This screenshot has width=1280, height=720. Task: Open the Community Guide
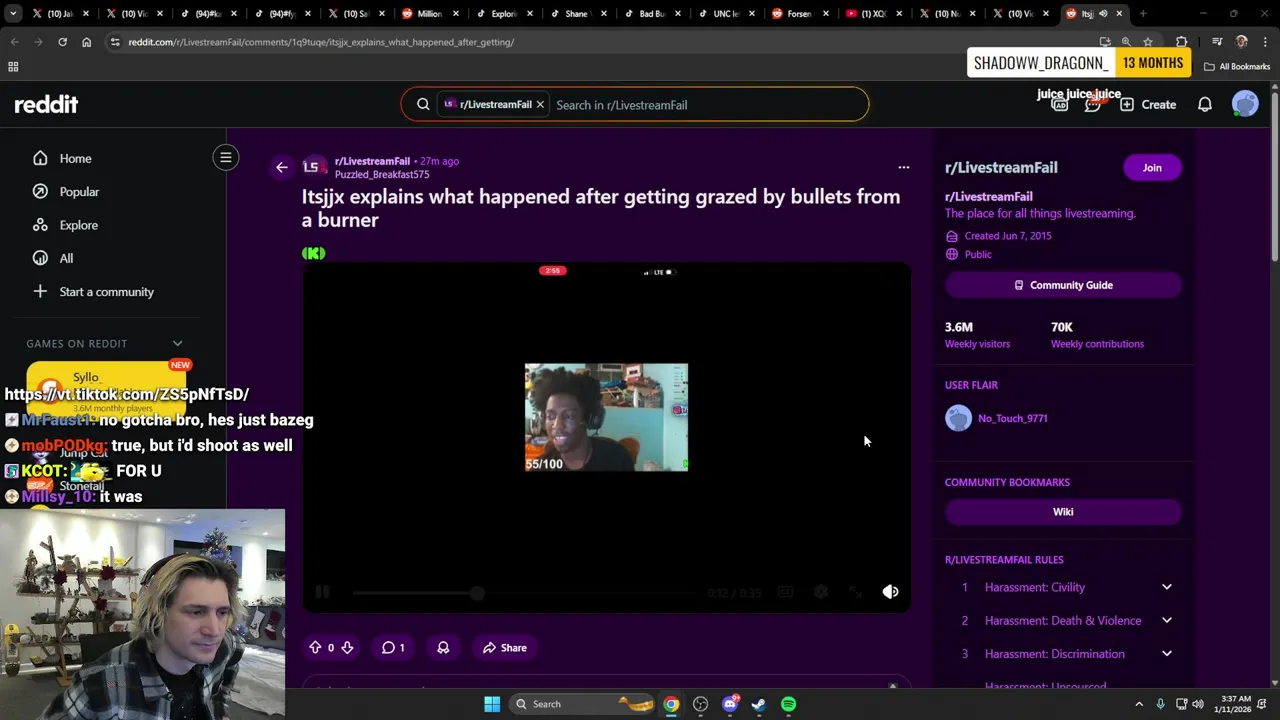1063,285
